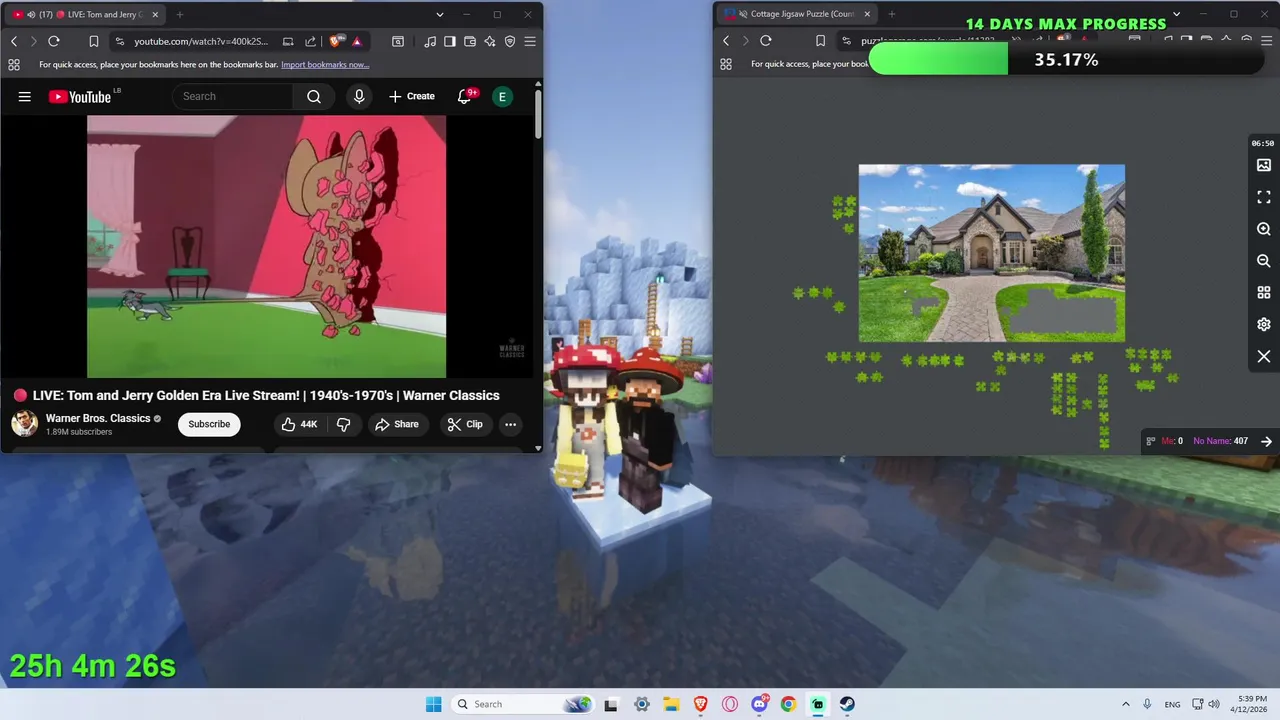Zoom in on the jigsaw puzzle
The width and height of the screenshot is (1280, 720).
coord(1264,229)
